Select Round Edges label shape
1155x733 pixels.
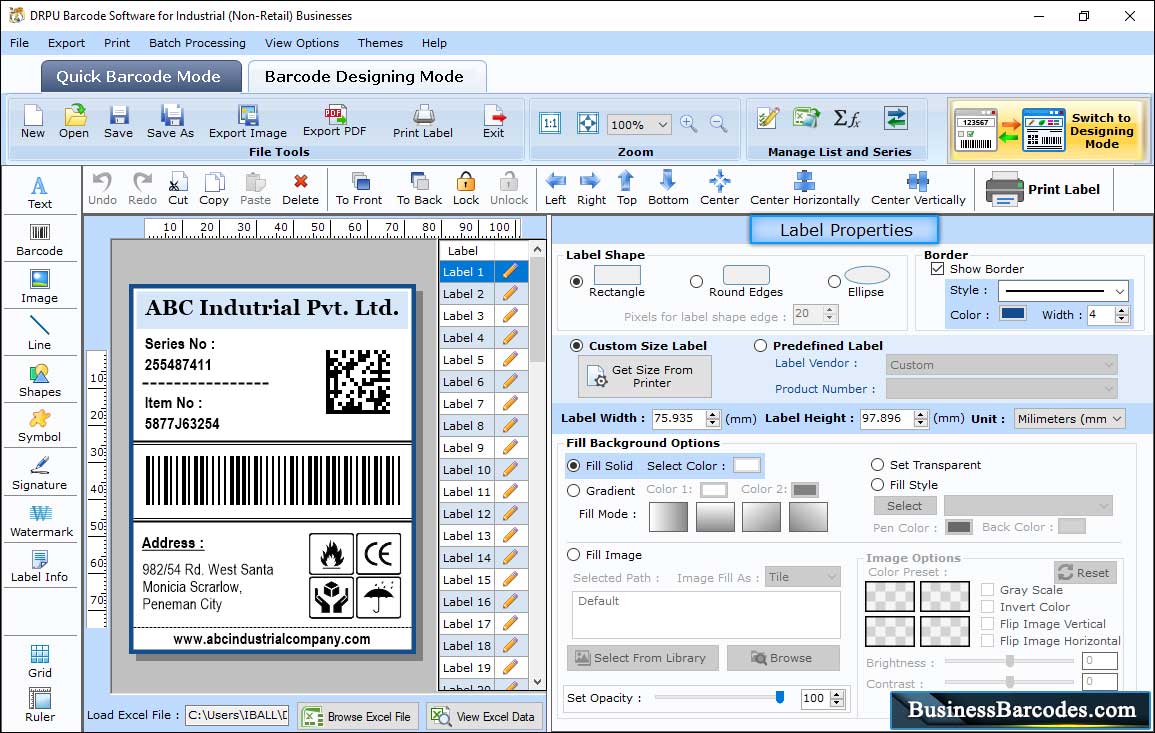point(696,281)
